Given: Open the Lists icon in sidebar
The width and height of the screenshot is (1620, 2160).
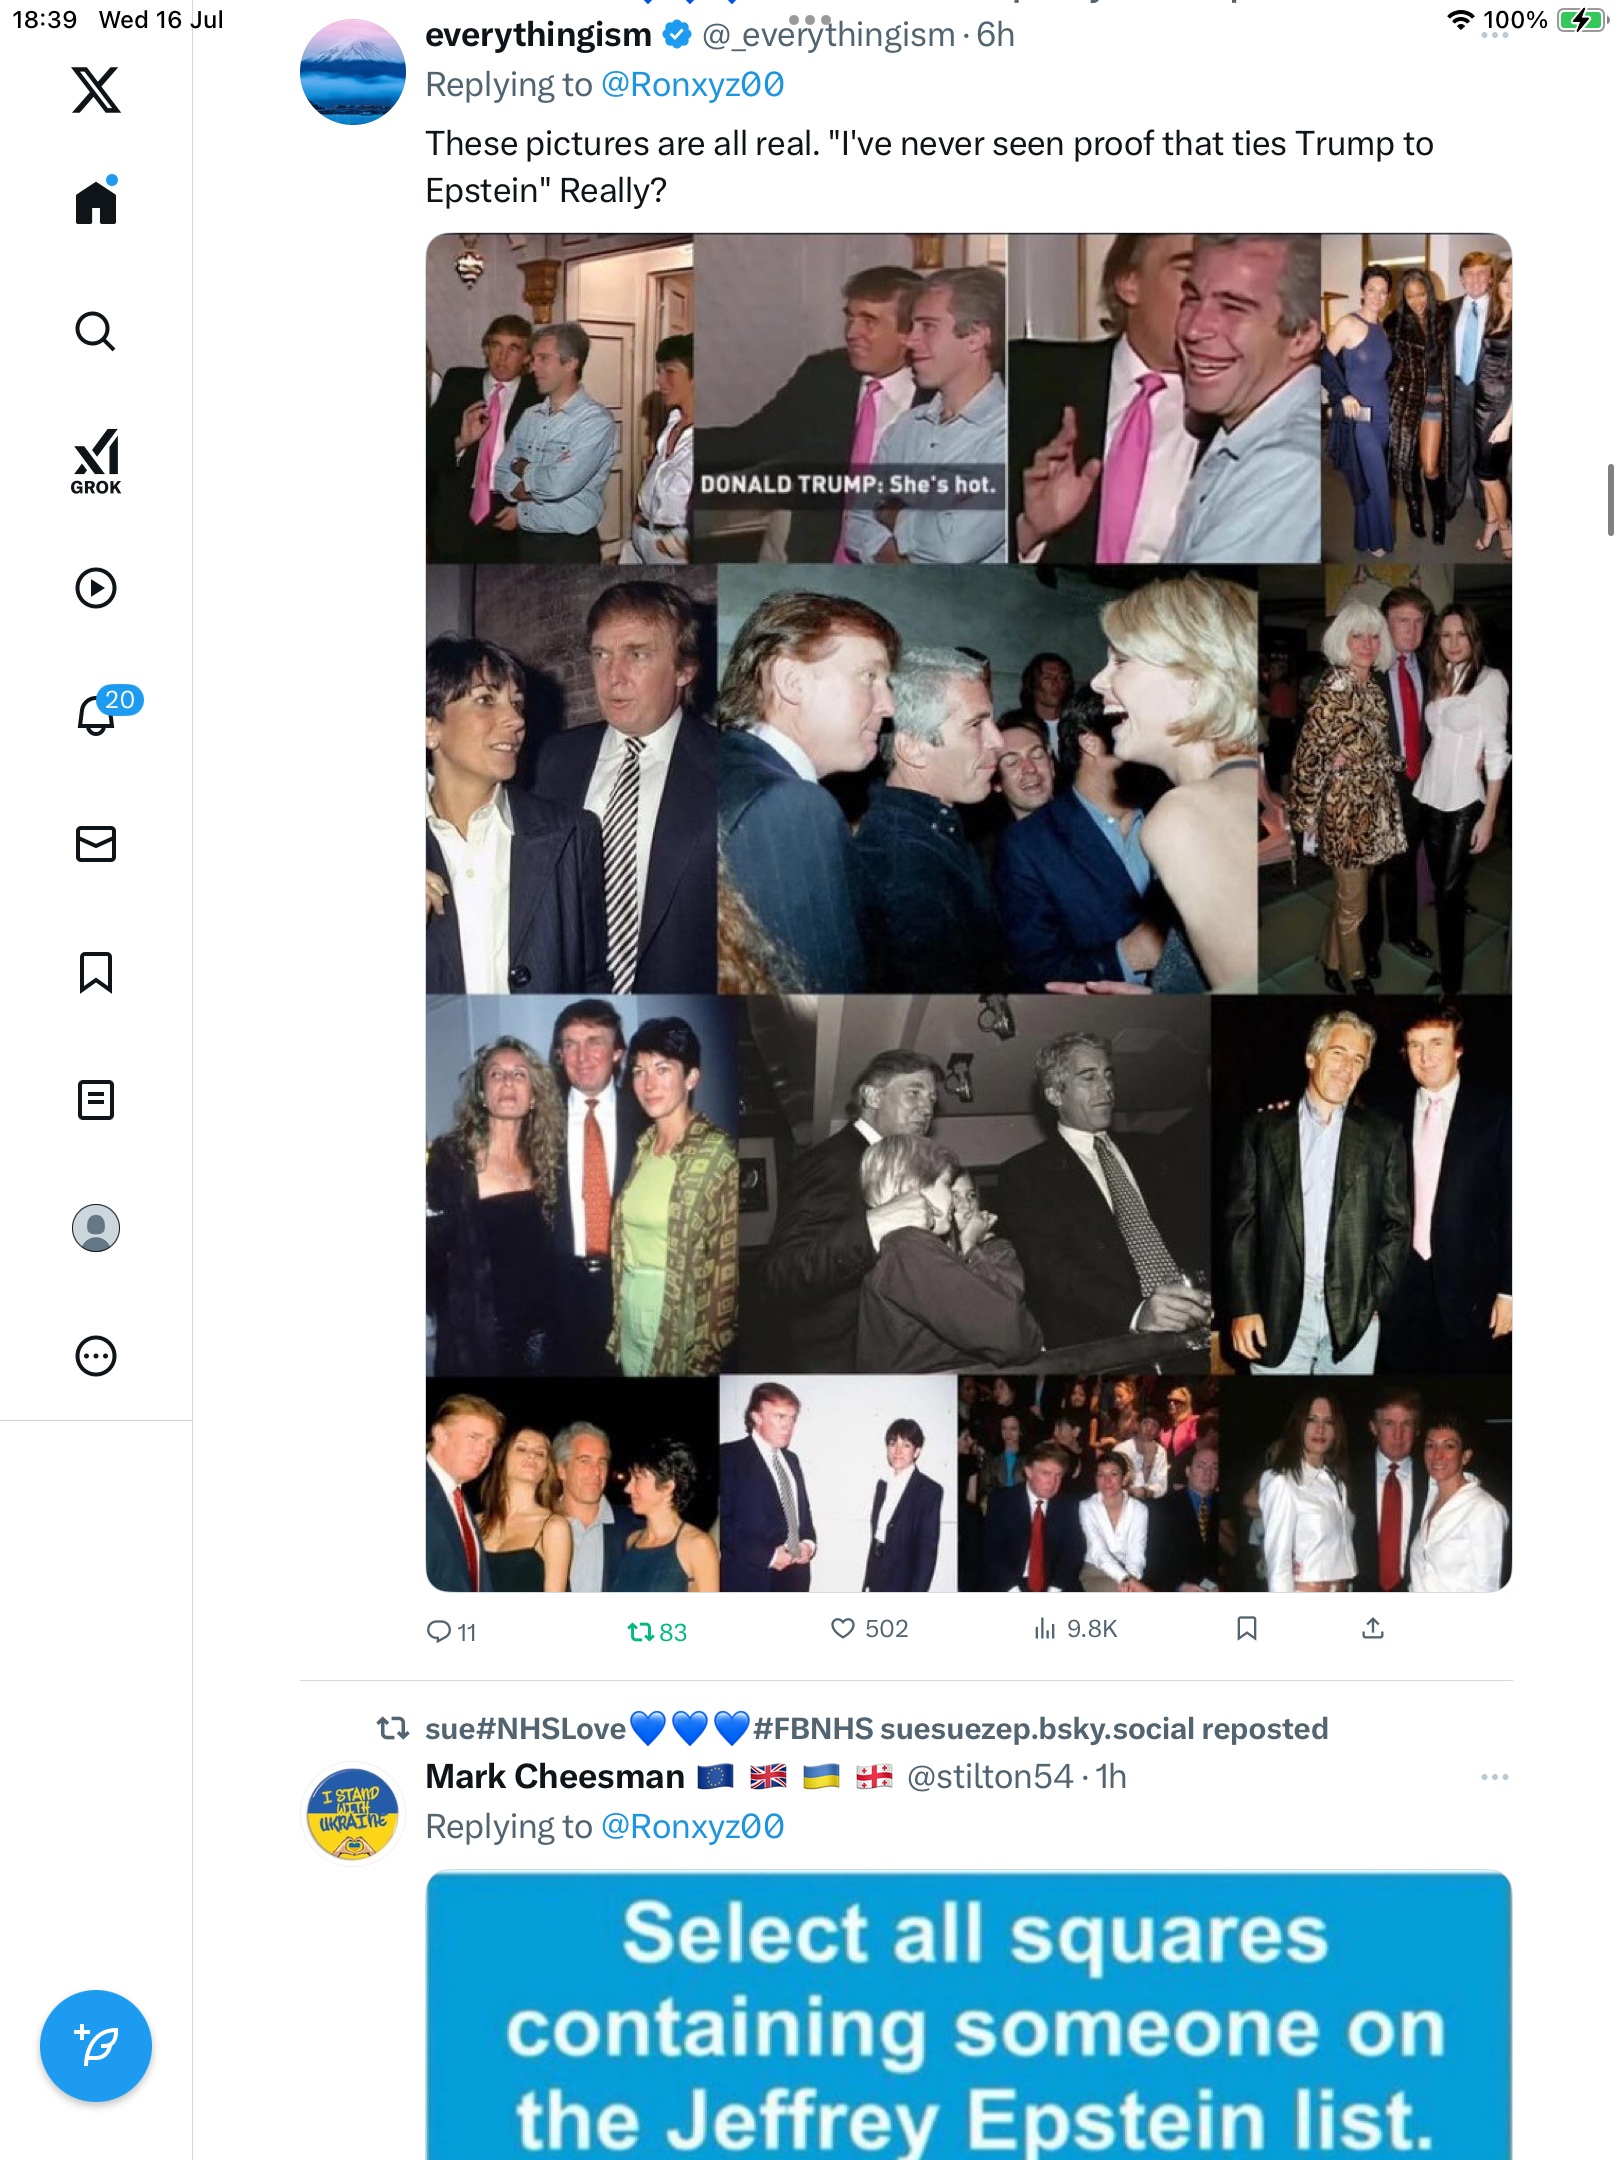Looking at the screenshot, I should (96, 1100).
